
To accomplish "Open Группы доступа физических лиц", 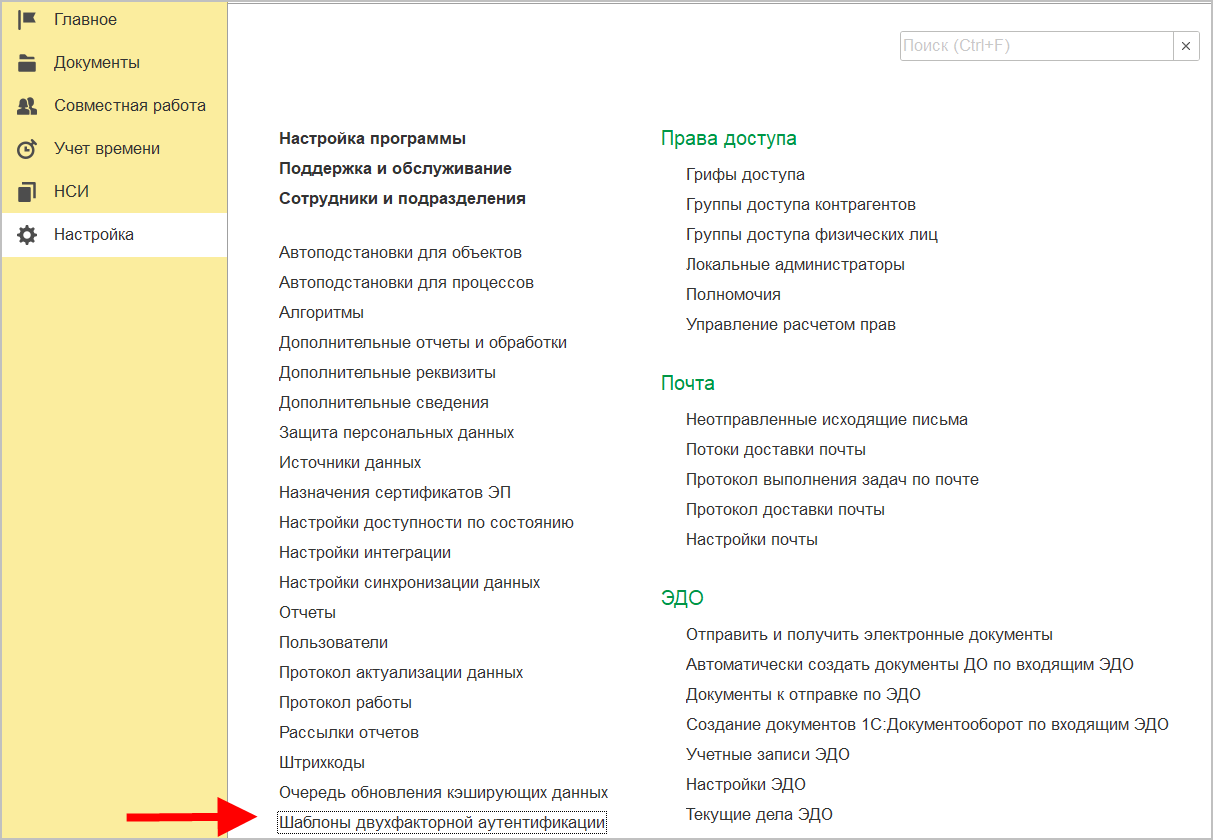I will [812, 234].
